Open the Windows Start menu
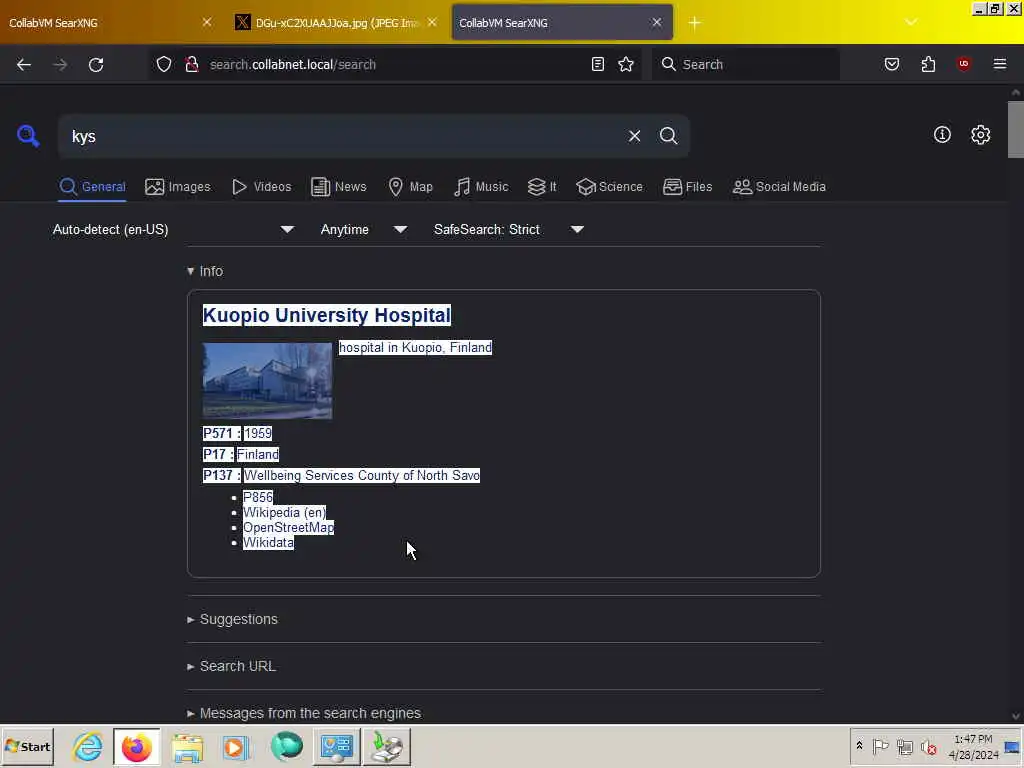Viewport: 1024px width, 768px height. 27,746
